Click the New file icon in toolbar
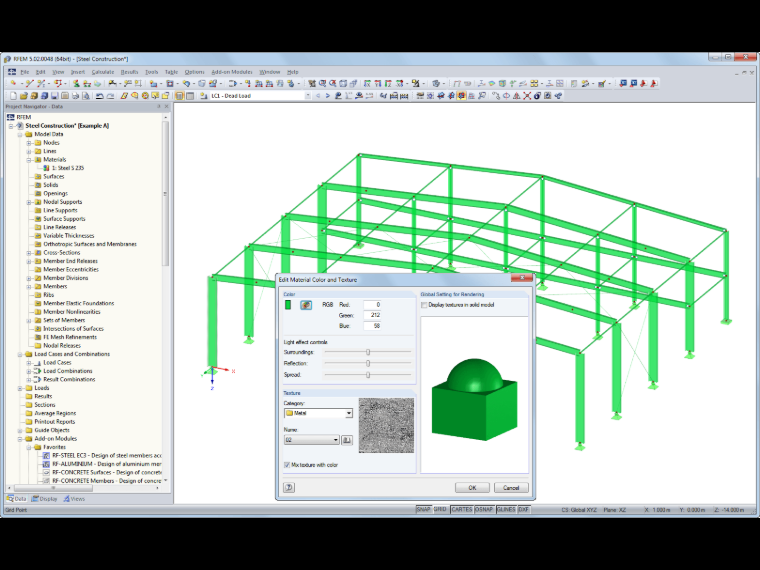760x570 pixels. (x=14, y=96)
